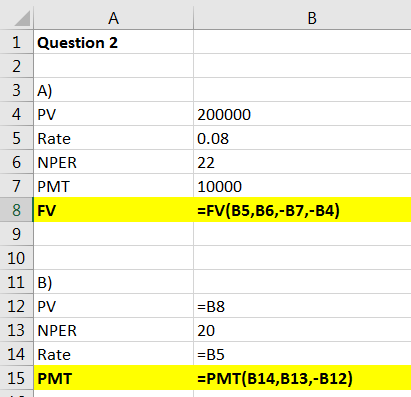
Task: Click the 'Question 2' title cell
Action: coord(113,42)
